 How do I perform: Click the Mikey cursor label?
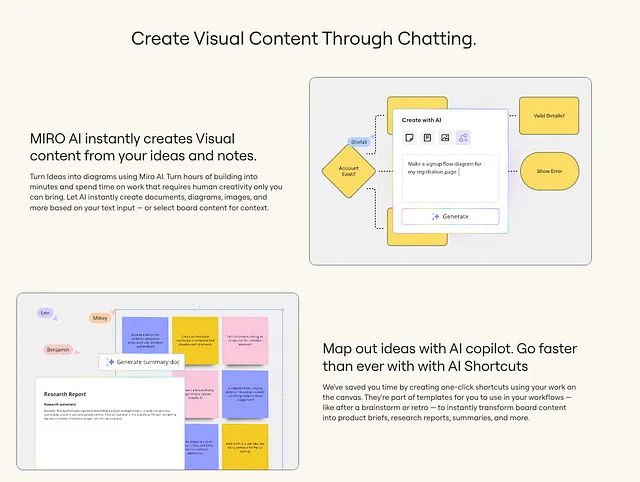[100, 318]
